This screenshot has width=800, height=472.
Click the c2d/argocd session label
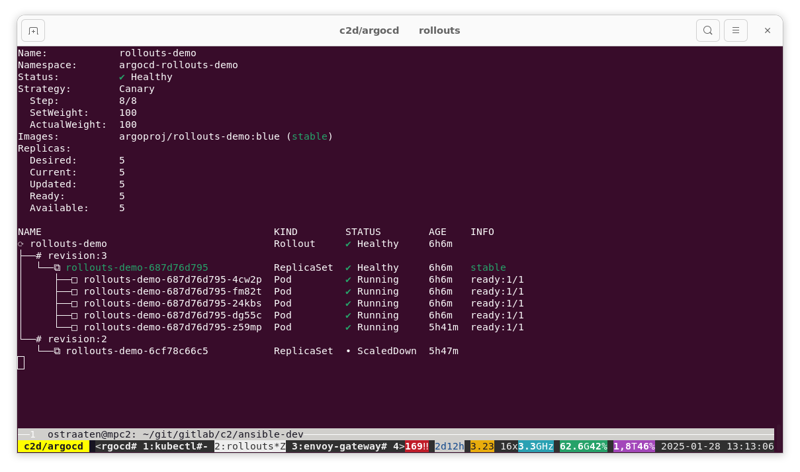[53, 447]
